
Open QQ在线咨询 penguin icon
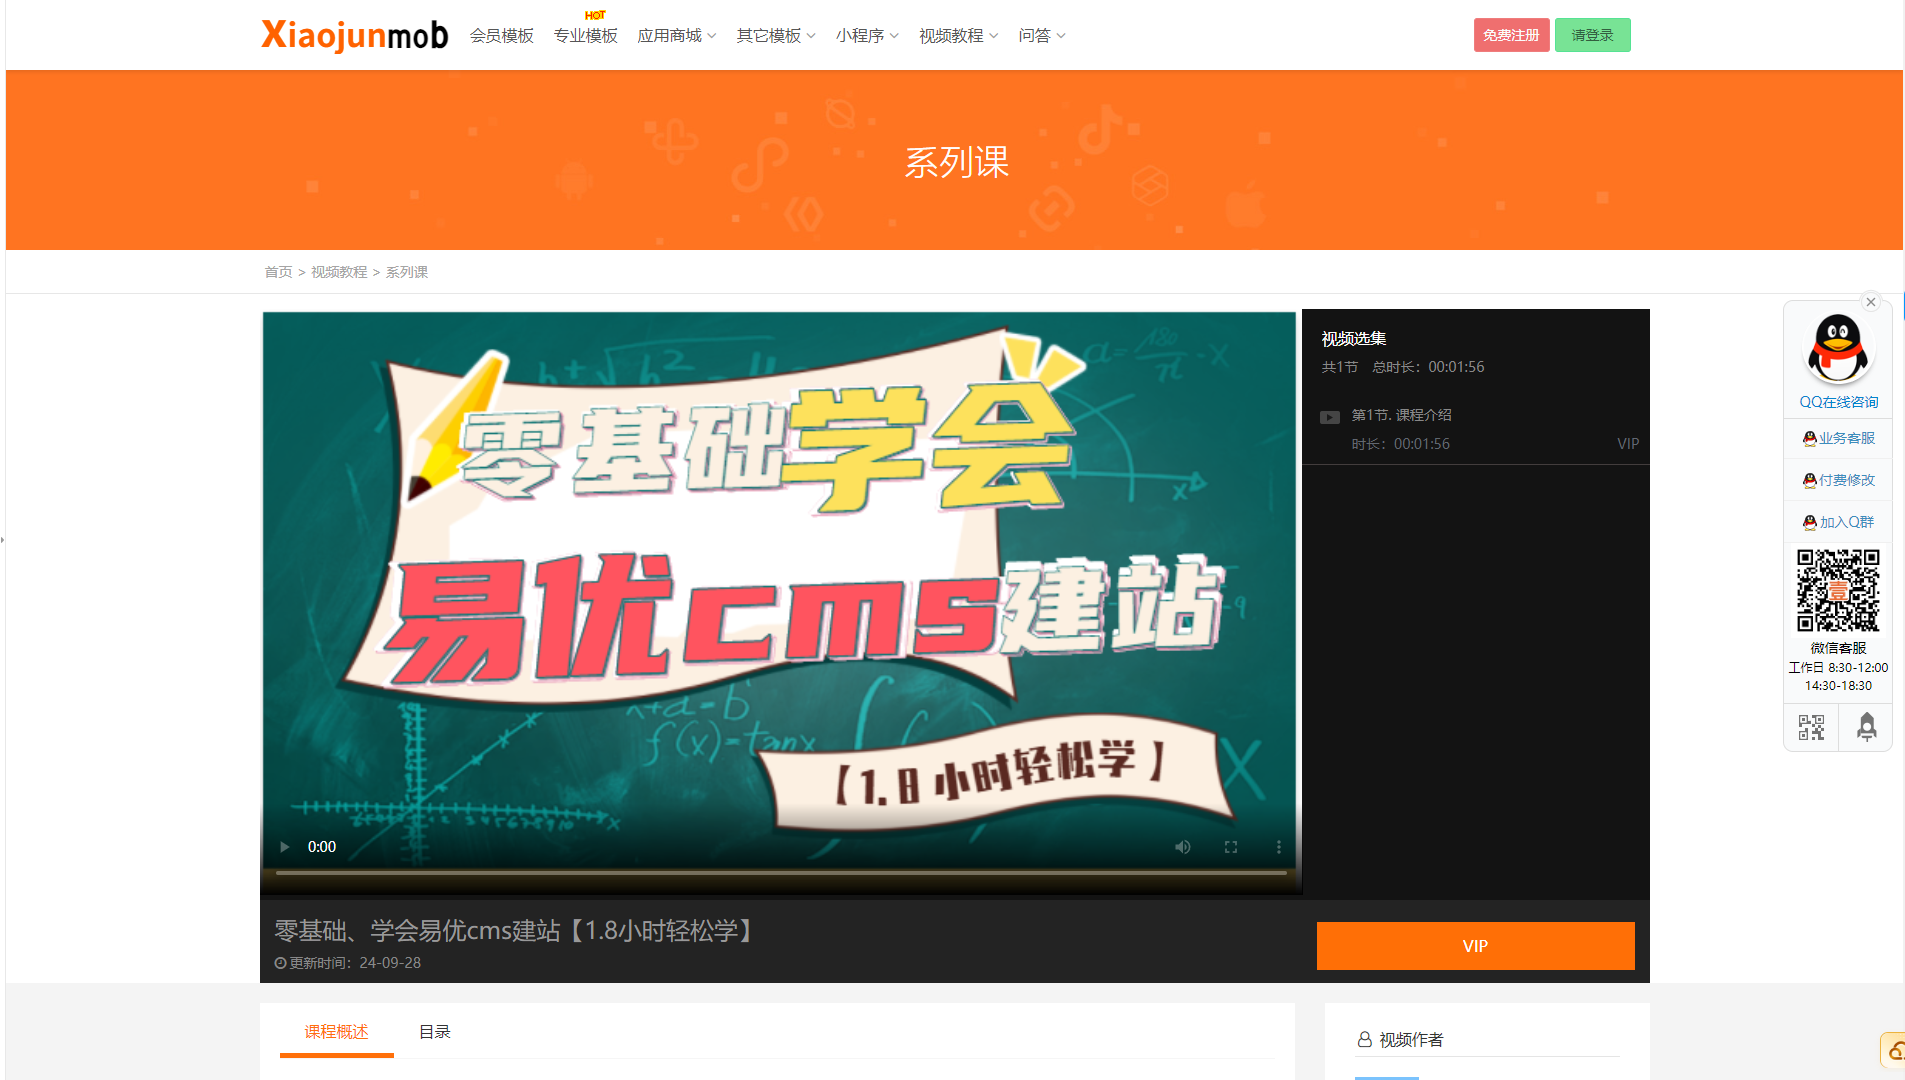coord(1838,349)
